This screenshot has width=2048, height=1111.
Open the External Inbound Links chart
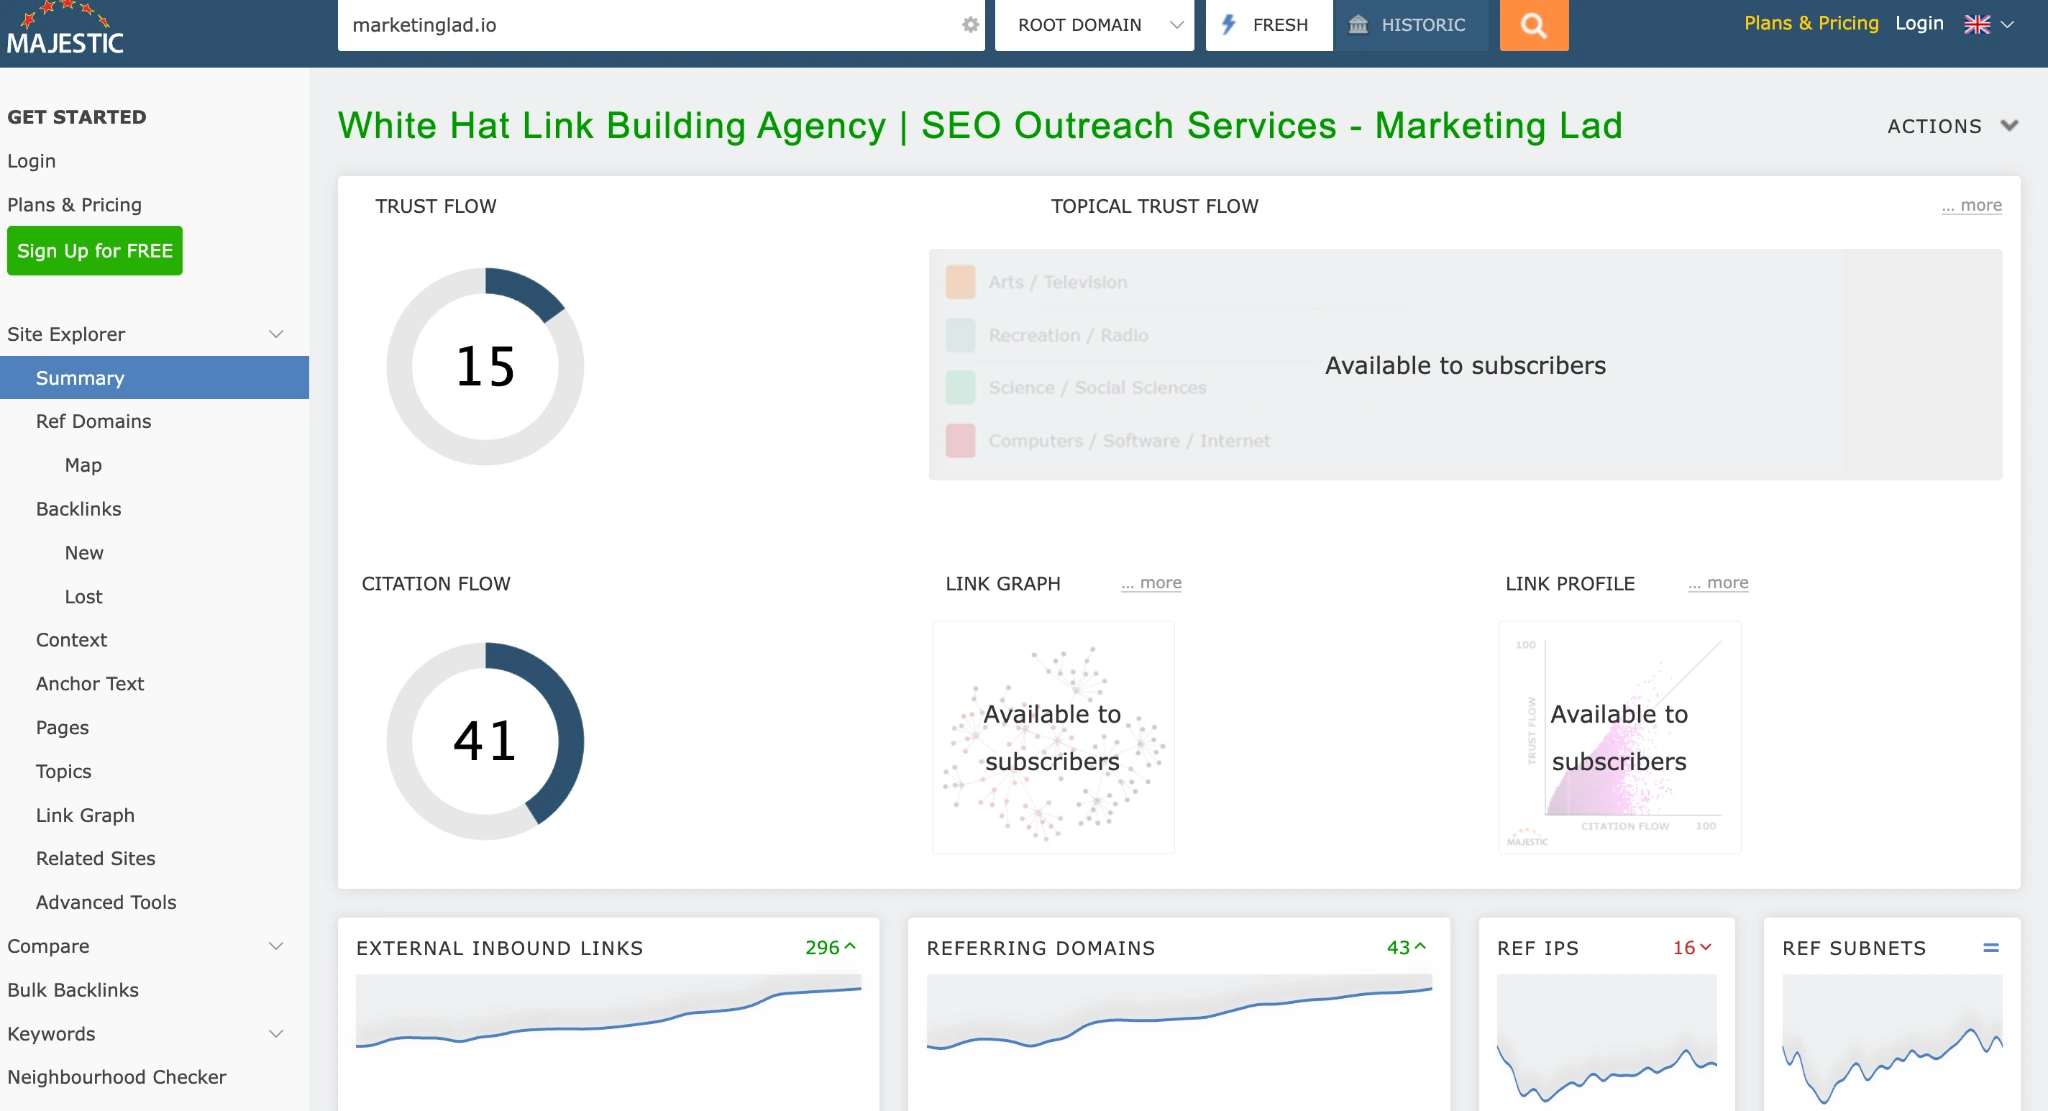pos(608,1040)
